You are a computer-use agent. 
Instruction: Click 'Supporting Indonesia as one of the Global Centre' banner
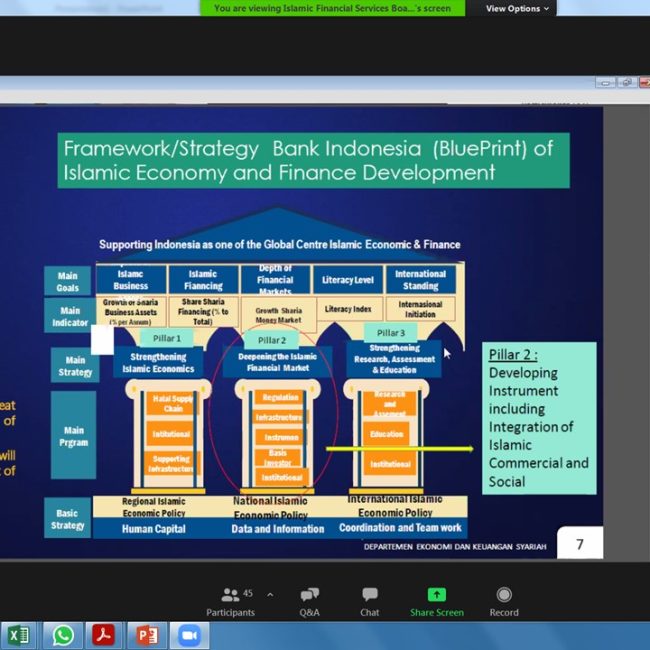point(280,245)
